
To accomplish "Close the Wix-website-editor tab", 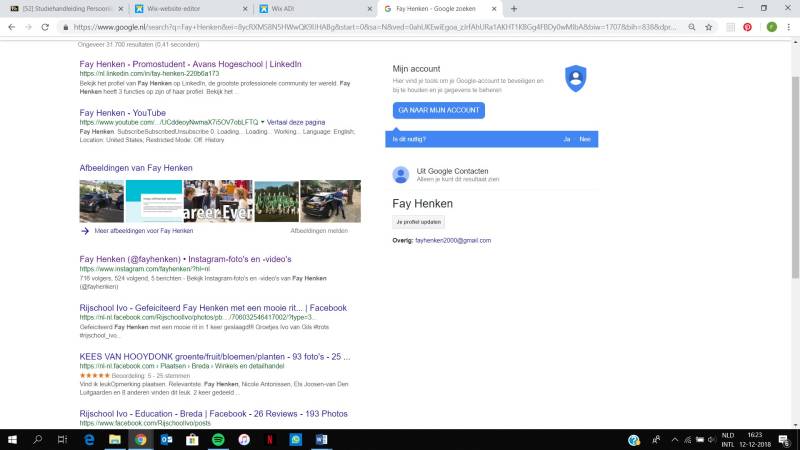I will click(245, 9).
